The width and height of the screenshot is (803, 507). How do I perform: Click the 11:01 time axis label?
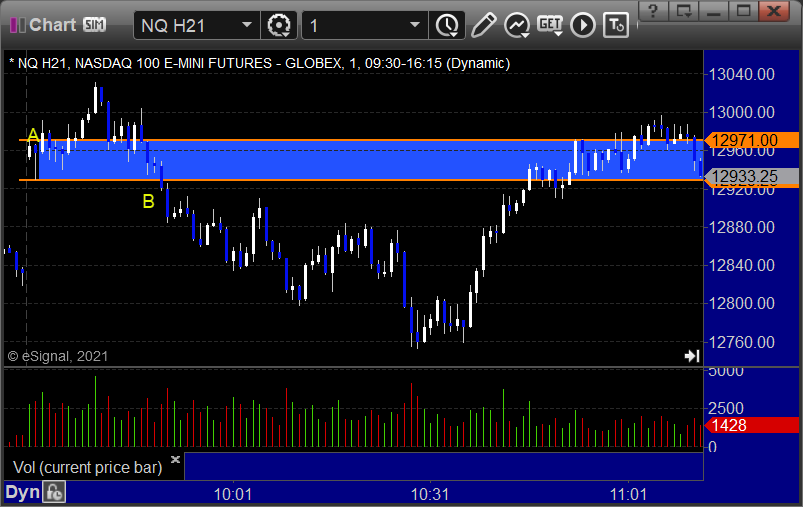628,495
